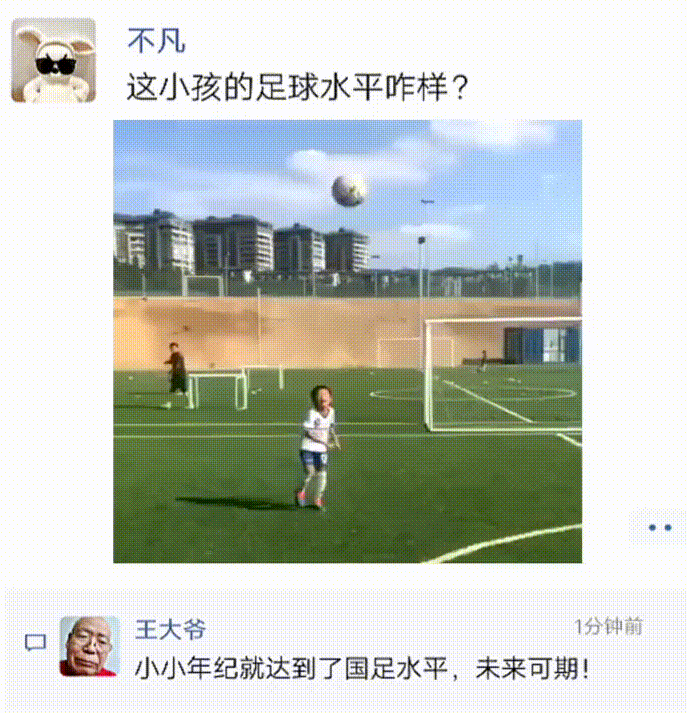Click the child in white jersey
This screenshot has height=713, width=687.
click(x=318, y=447)
